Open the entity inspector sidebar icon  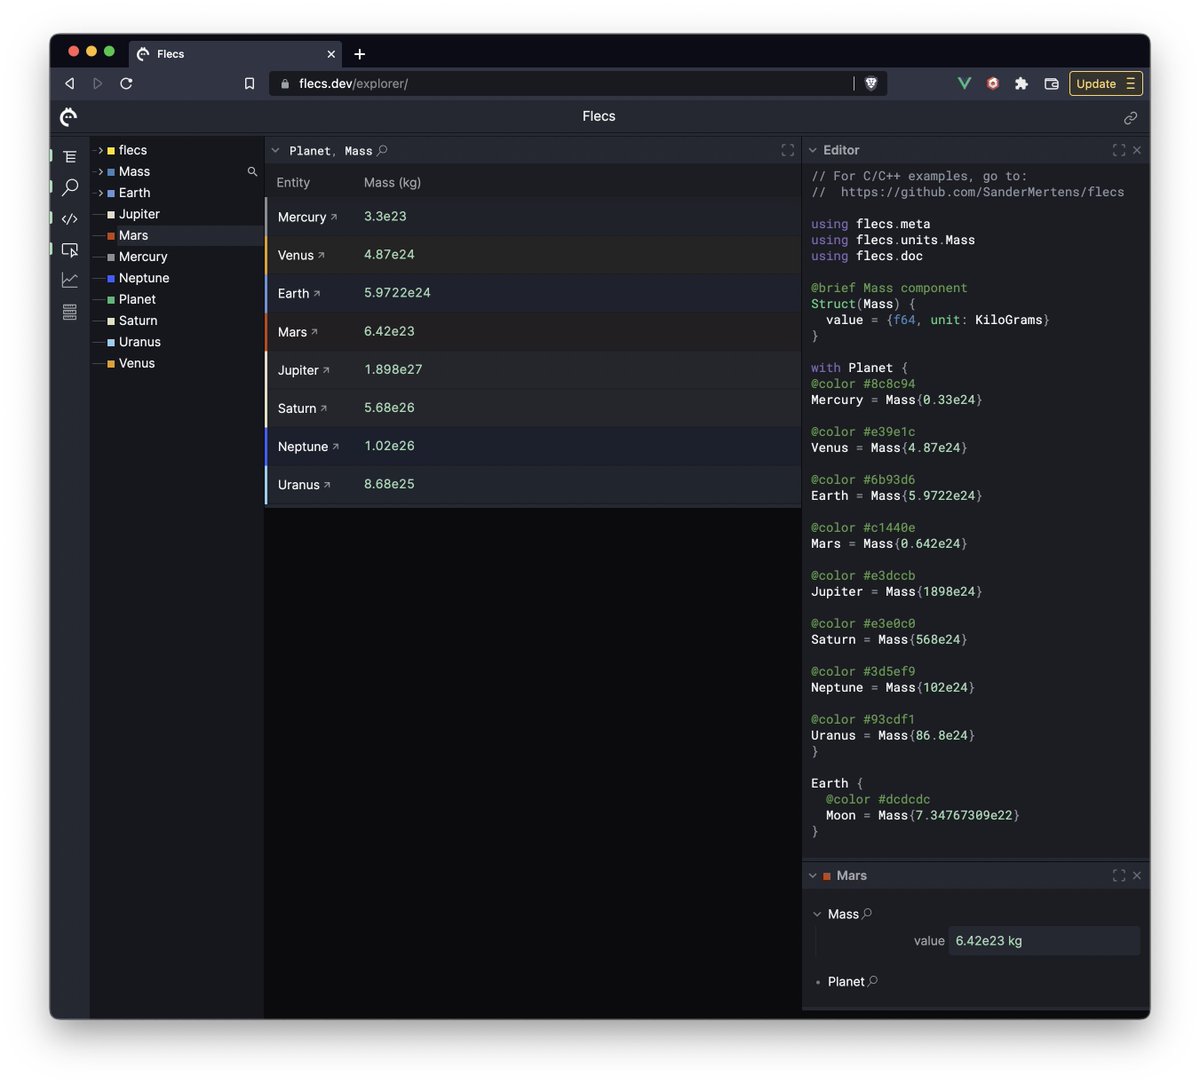(x=69, y=249)
